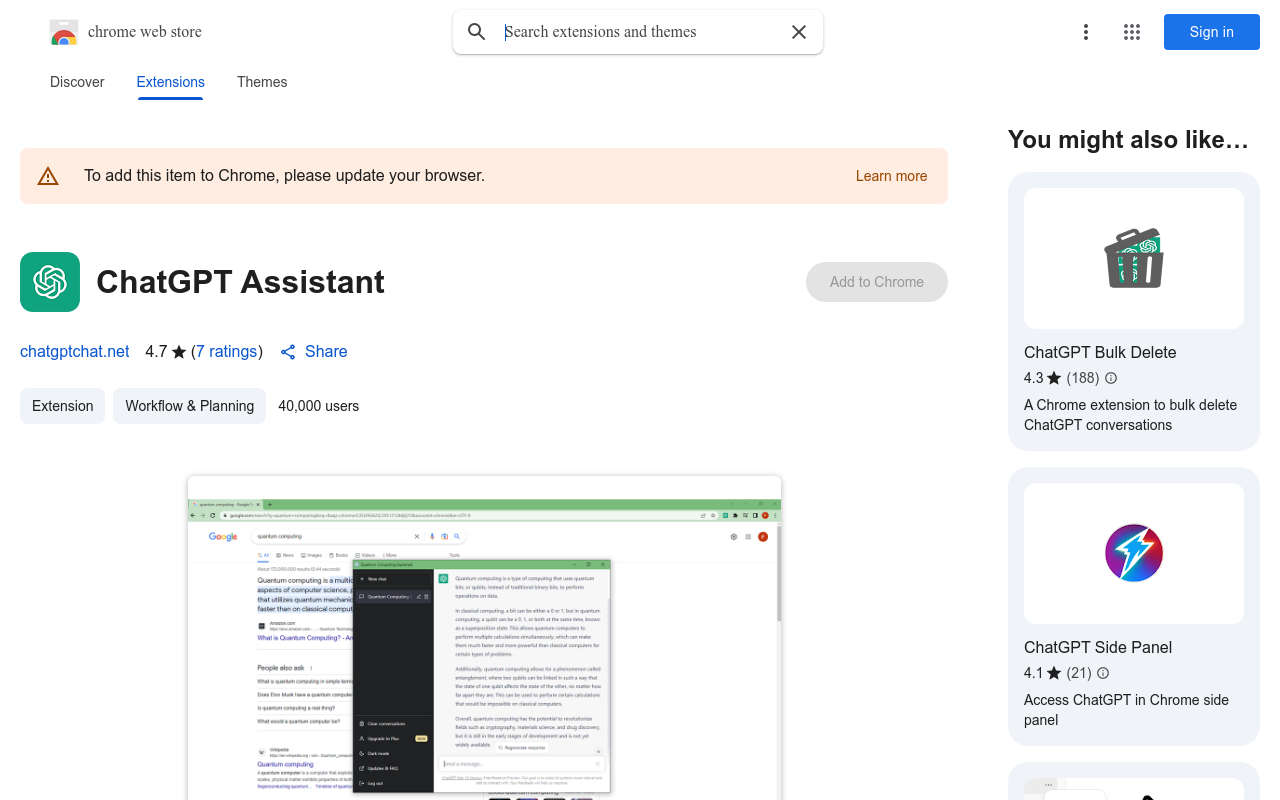The height and width of the screenshot is (800, 1280).
Task: Sign in to the Chrome Web Store
Action: [x=1211, y=32]
